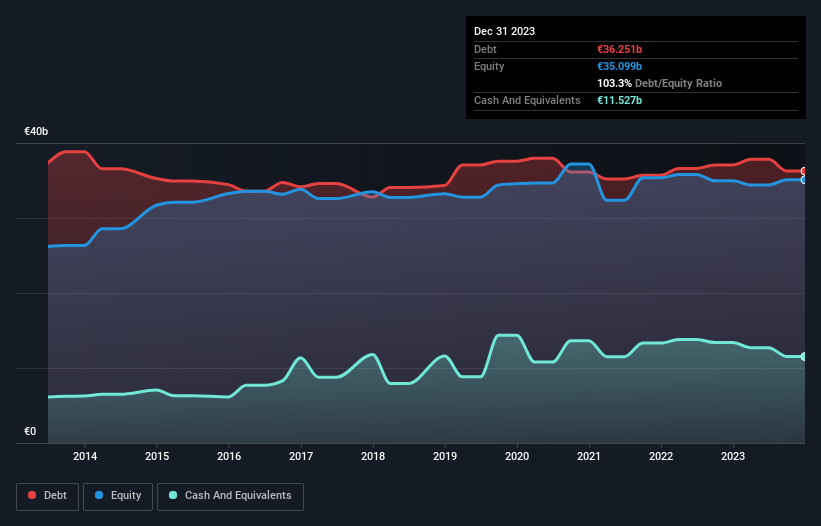821x526 pixels.
Task: Select the teal Cash endpoint marker on the chart
Action: (804, 356)
